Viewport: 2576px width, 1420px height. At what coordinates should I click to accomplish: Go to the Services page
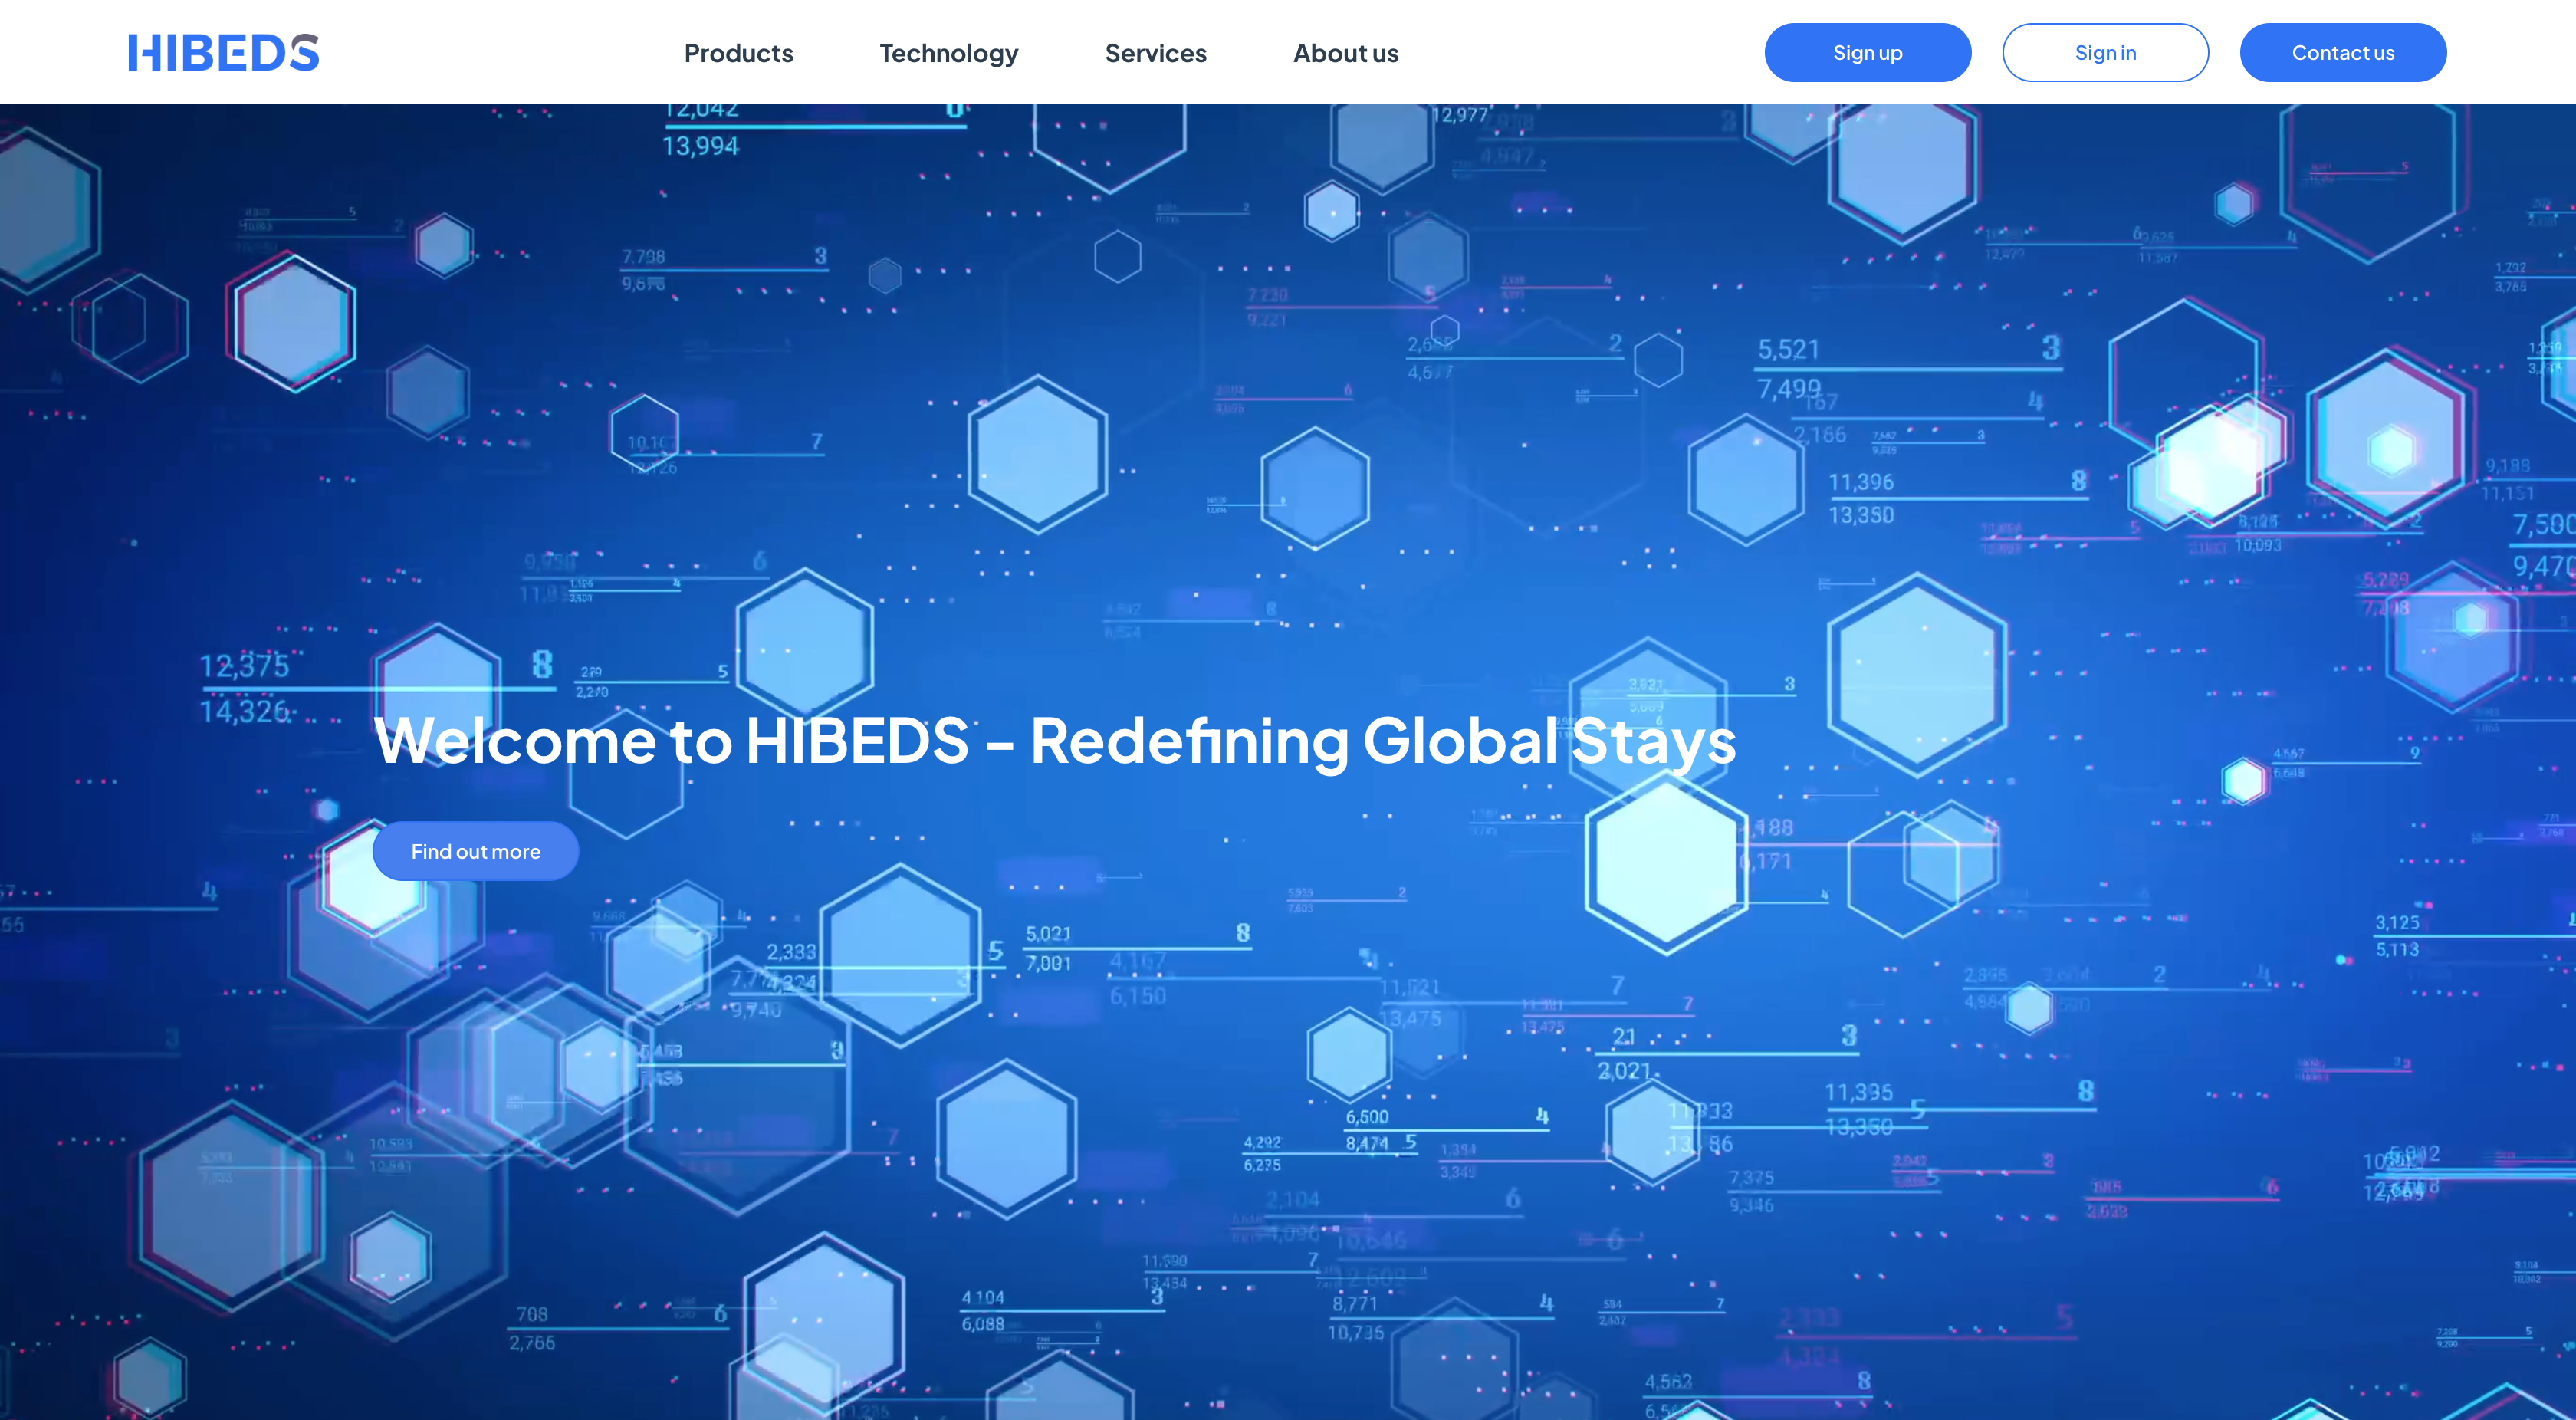(x=1155, y=53)
